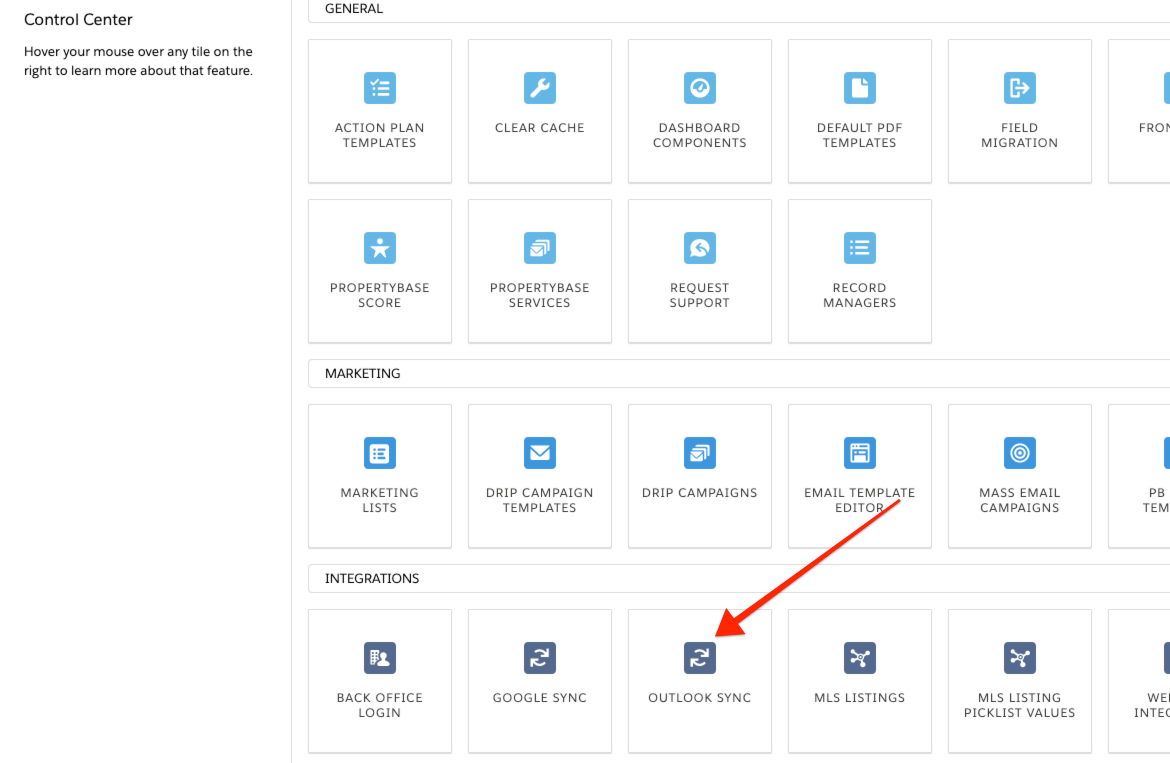Open the Request Support chat icon
The image size is (1170, 763).
click(700, 248)
